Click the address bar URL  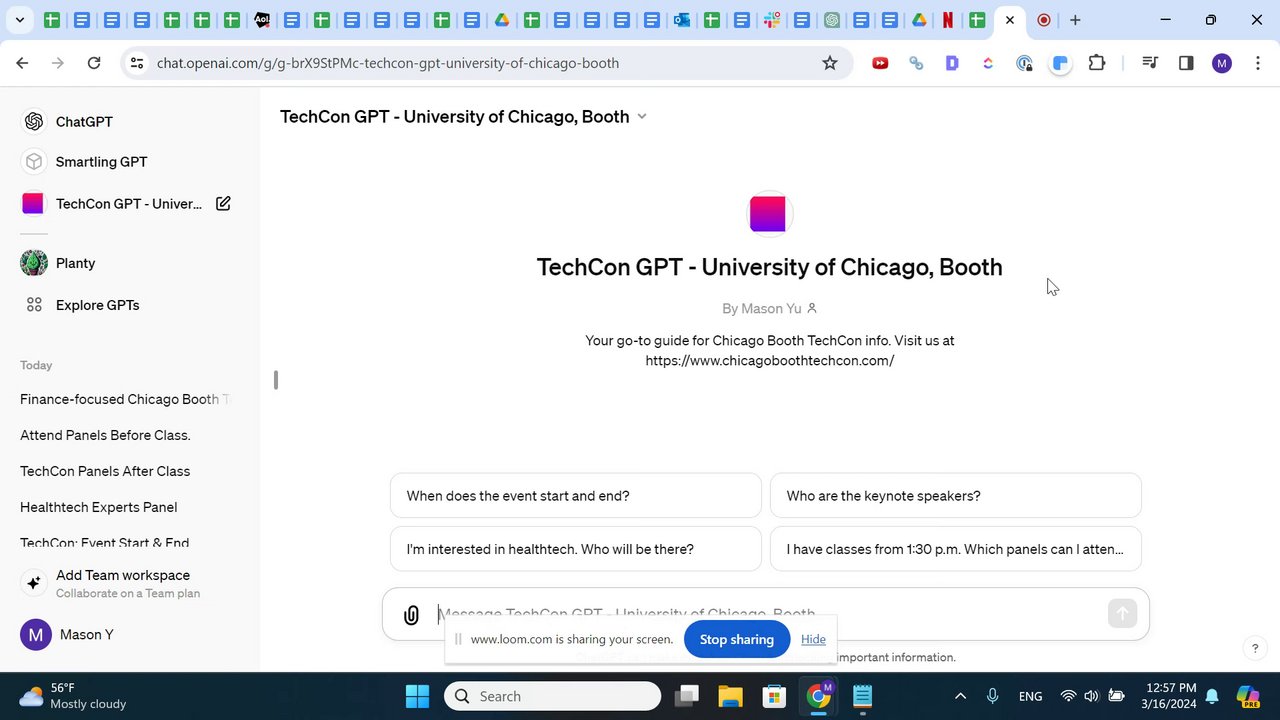click(388, 63)
